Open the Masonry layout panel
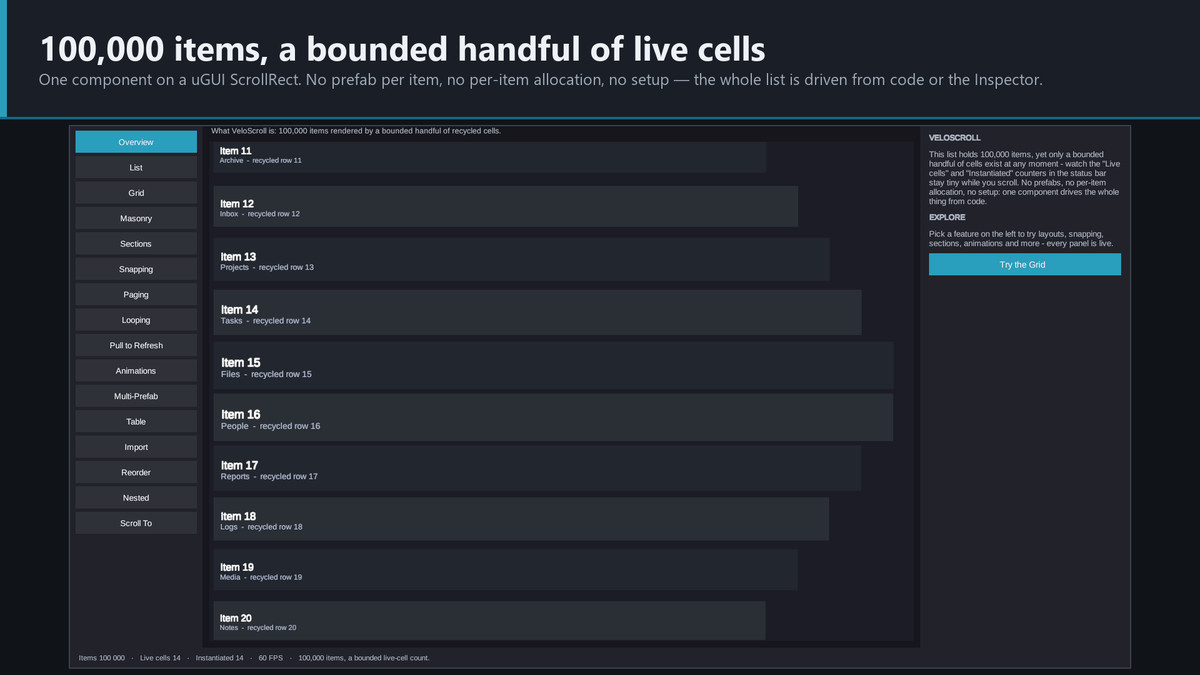This screenshot has height=675, width=1200. click(x=136, y=218)
